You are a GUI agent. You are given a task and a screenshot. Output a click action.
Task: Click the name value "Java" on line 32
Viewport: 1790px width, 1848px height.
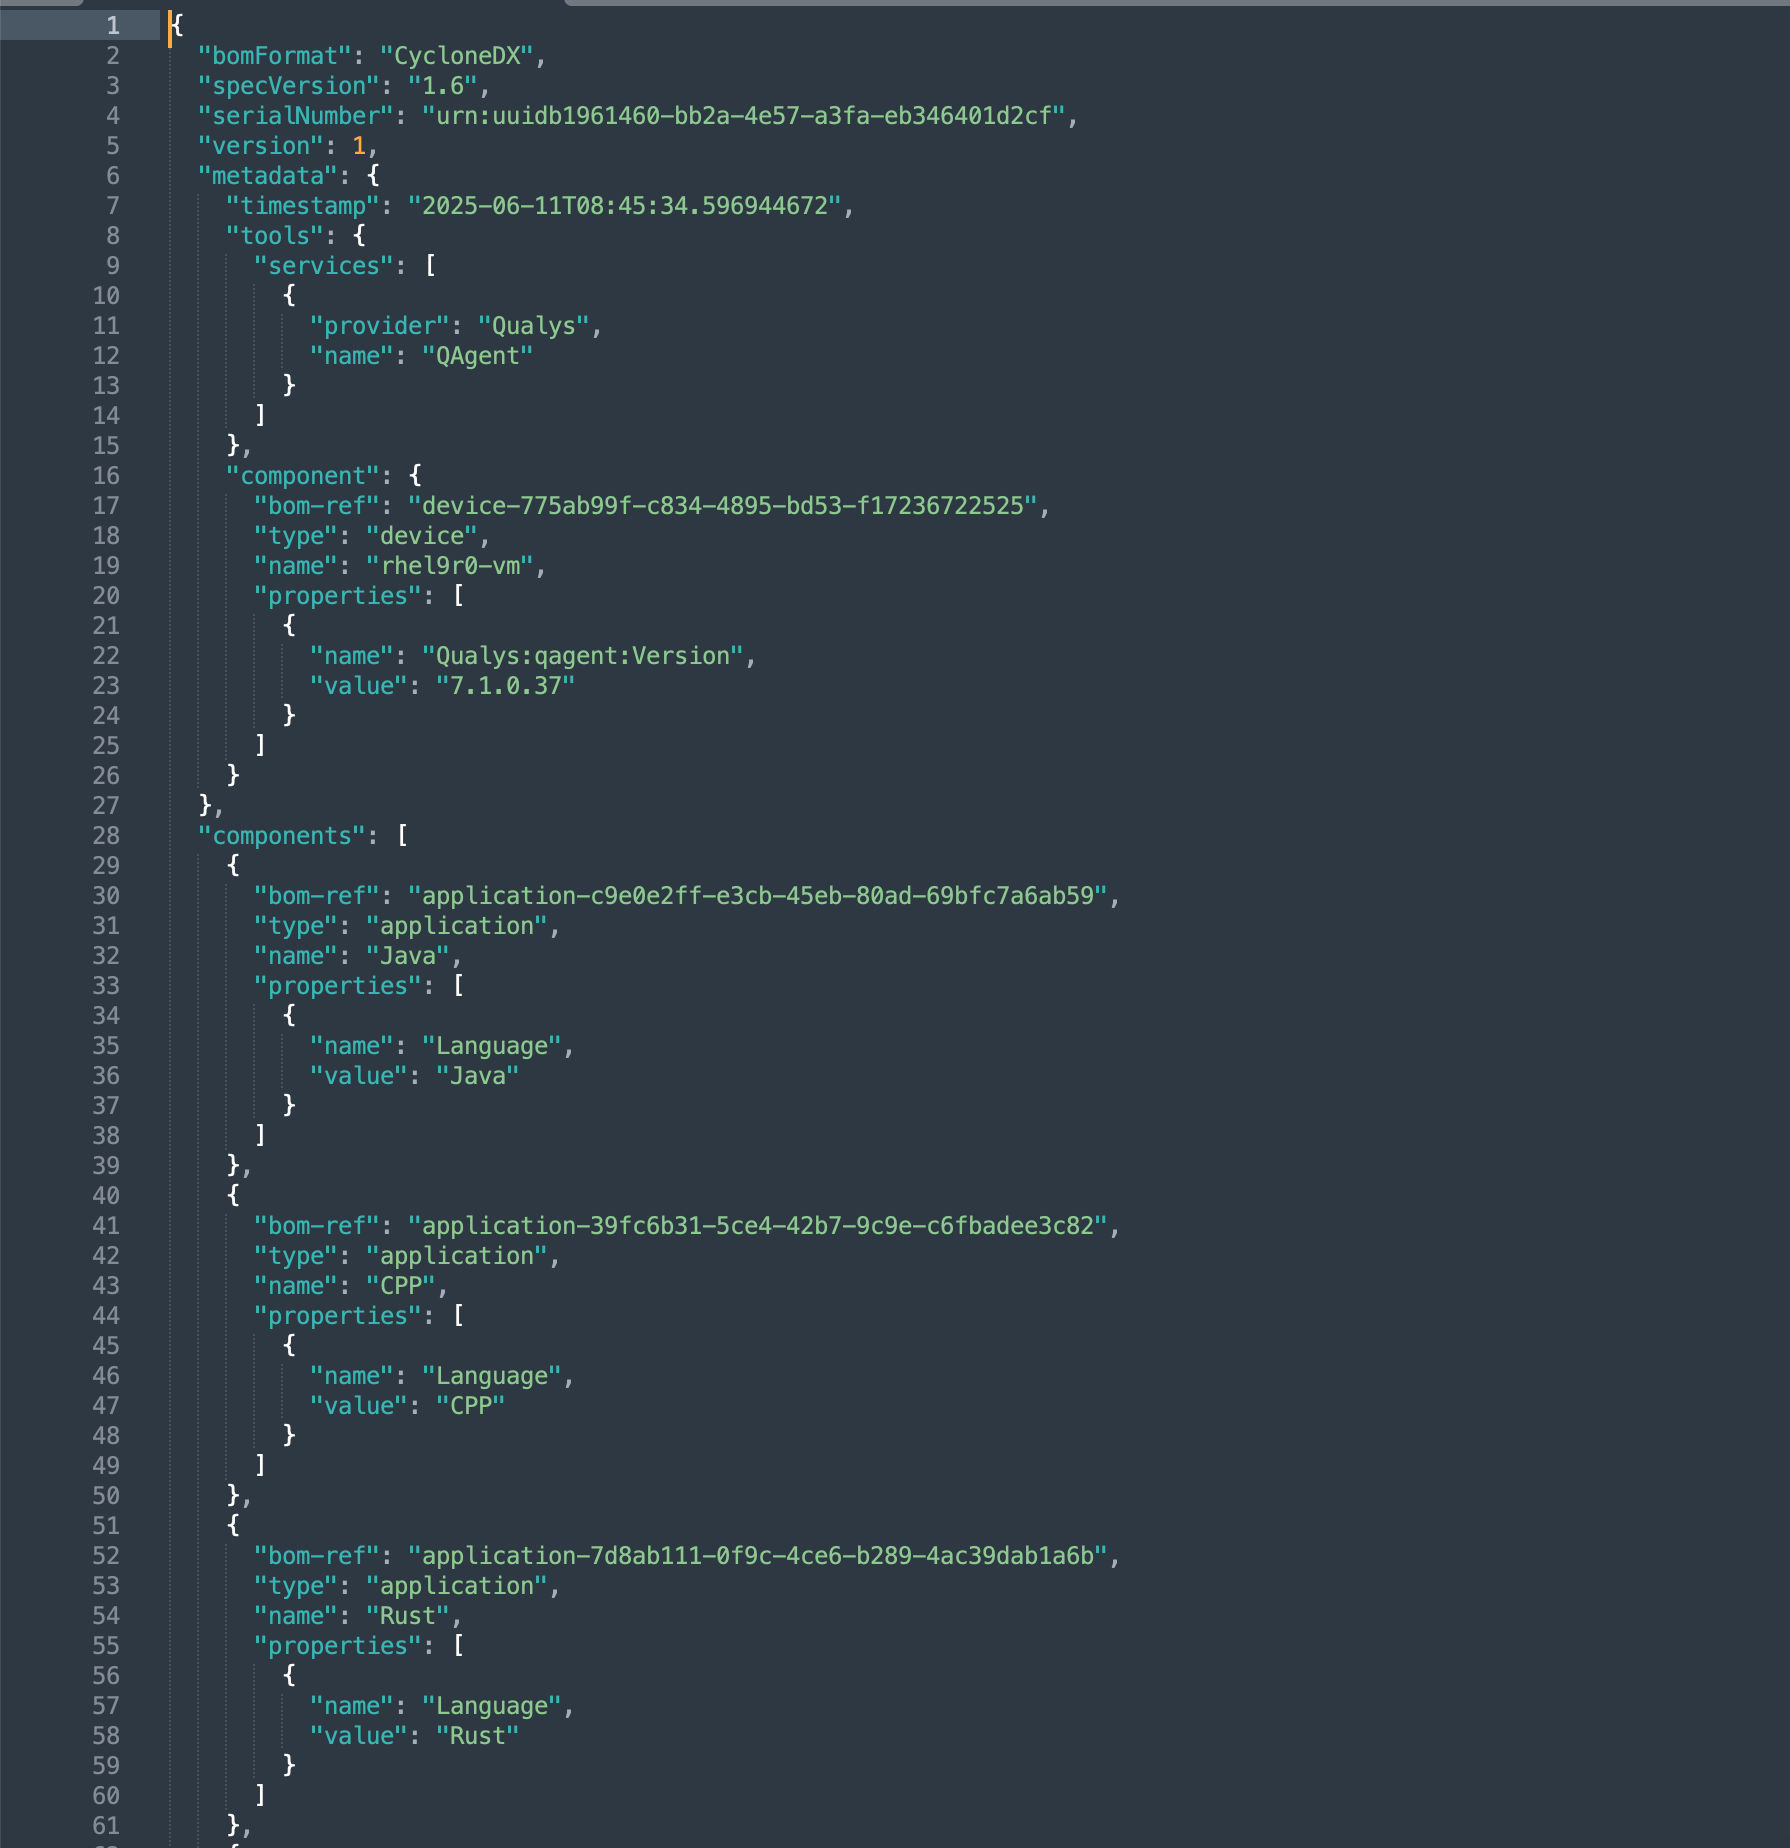(408, 956)
